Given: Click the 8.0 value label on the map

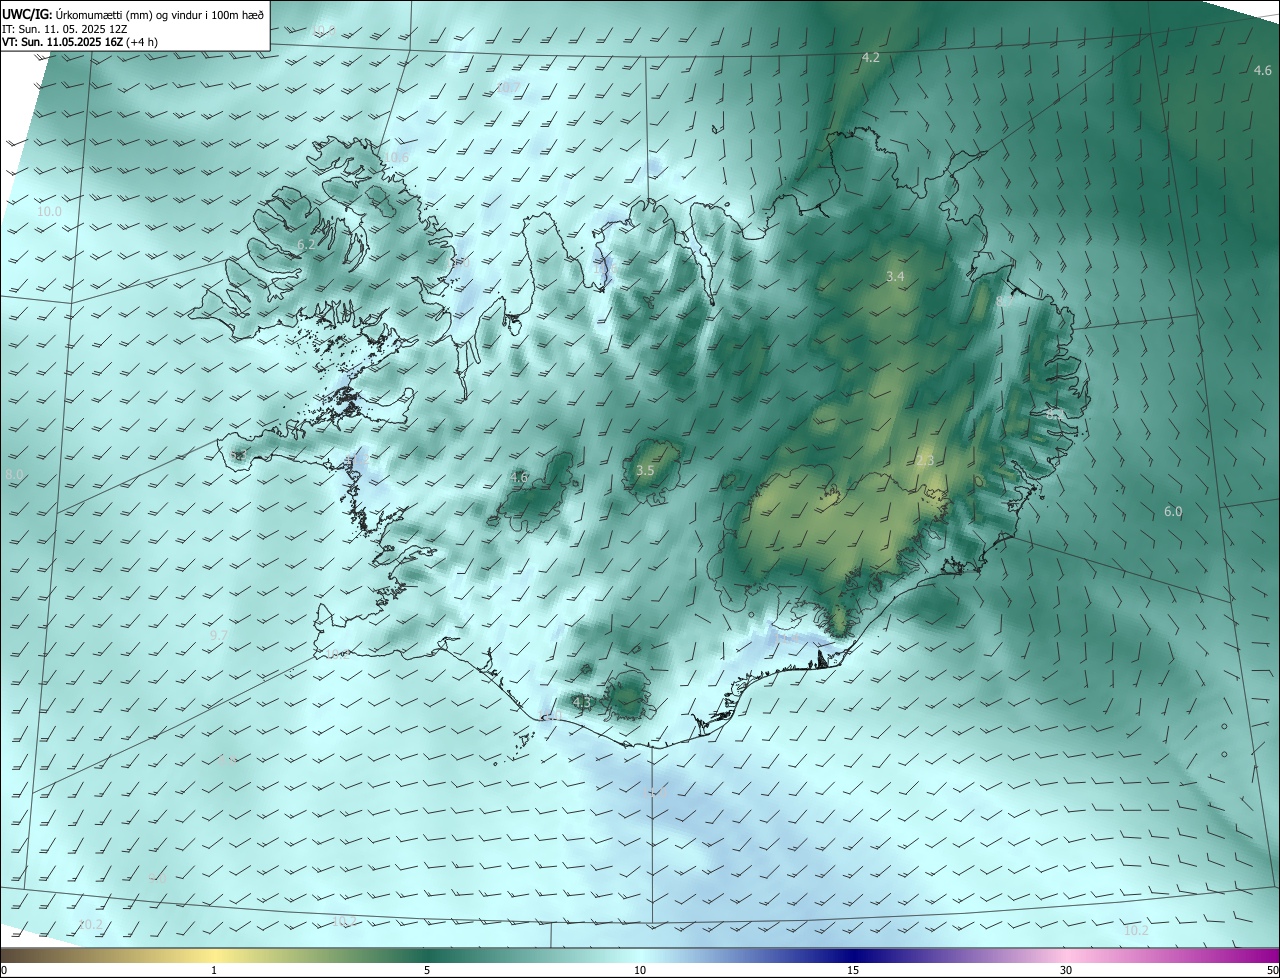Looking at the screenshot, I should [x=14, y=474].
